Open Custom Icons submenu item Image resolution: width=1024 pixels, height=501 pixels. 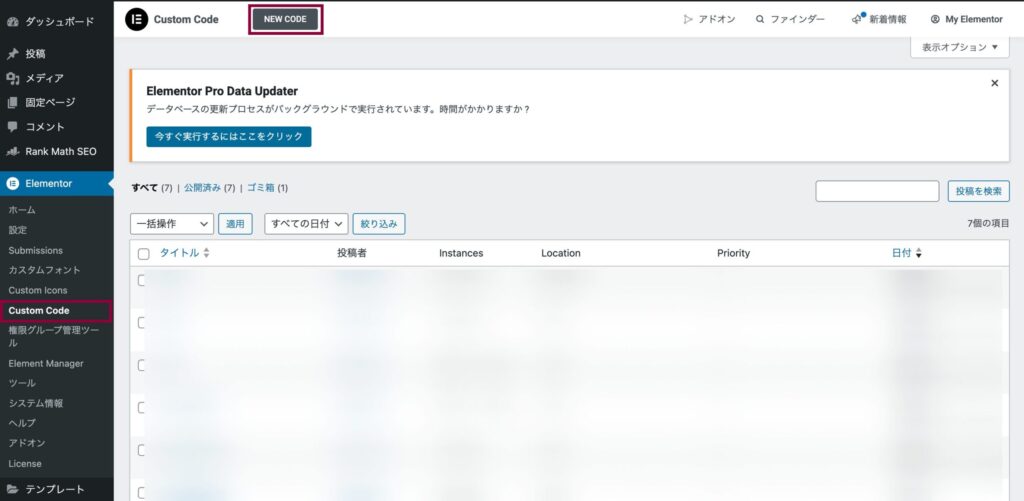coord(38,290)
